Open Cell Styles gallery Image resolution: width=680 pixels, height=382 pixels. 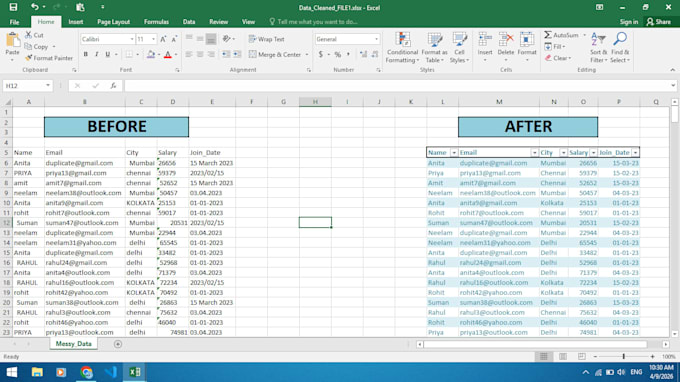459,48
